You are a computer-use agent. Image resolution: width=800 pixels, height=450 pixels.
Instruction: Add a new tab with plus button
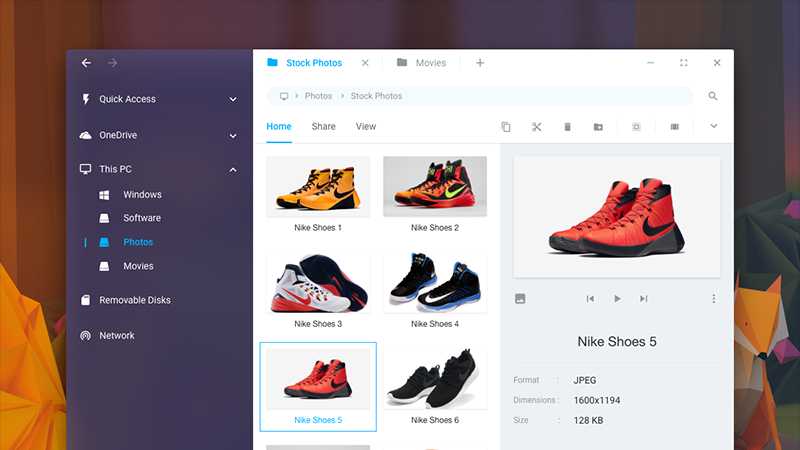click(x=480, y=63)
